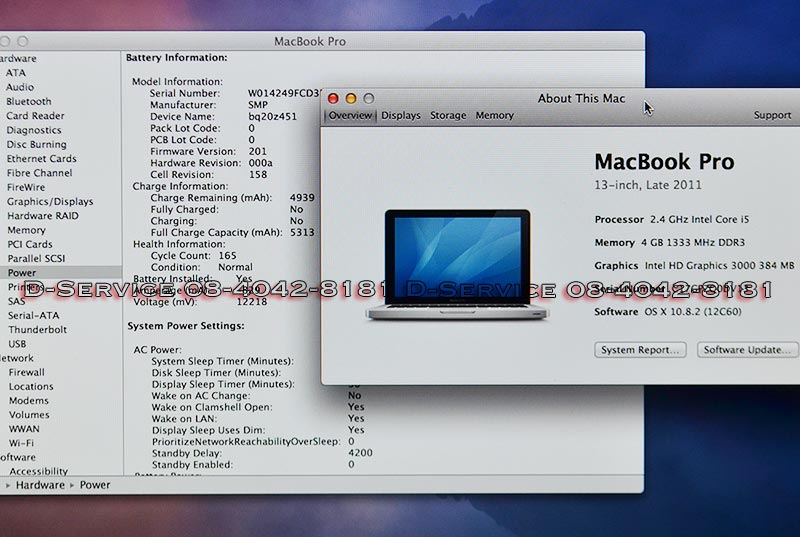Click 'Software OS X 10.8.2 (12C60)' line
The height and width of the screenshot is (537, 800).
[668, 312]
